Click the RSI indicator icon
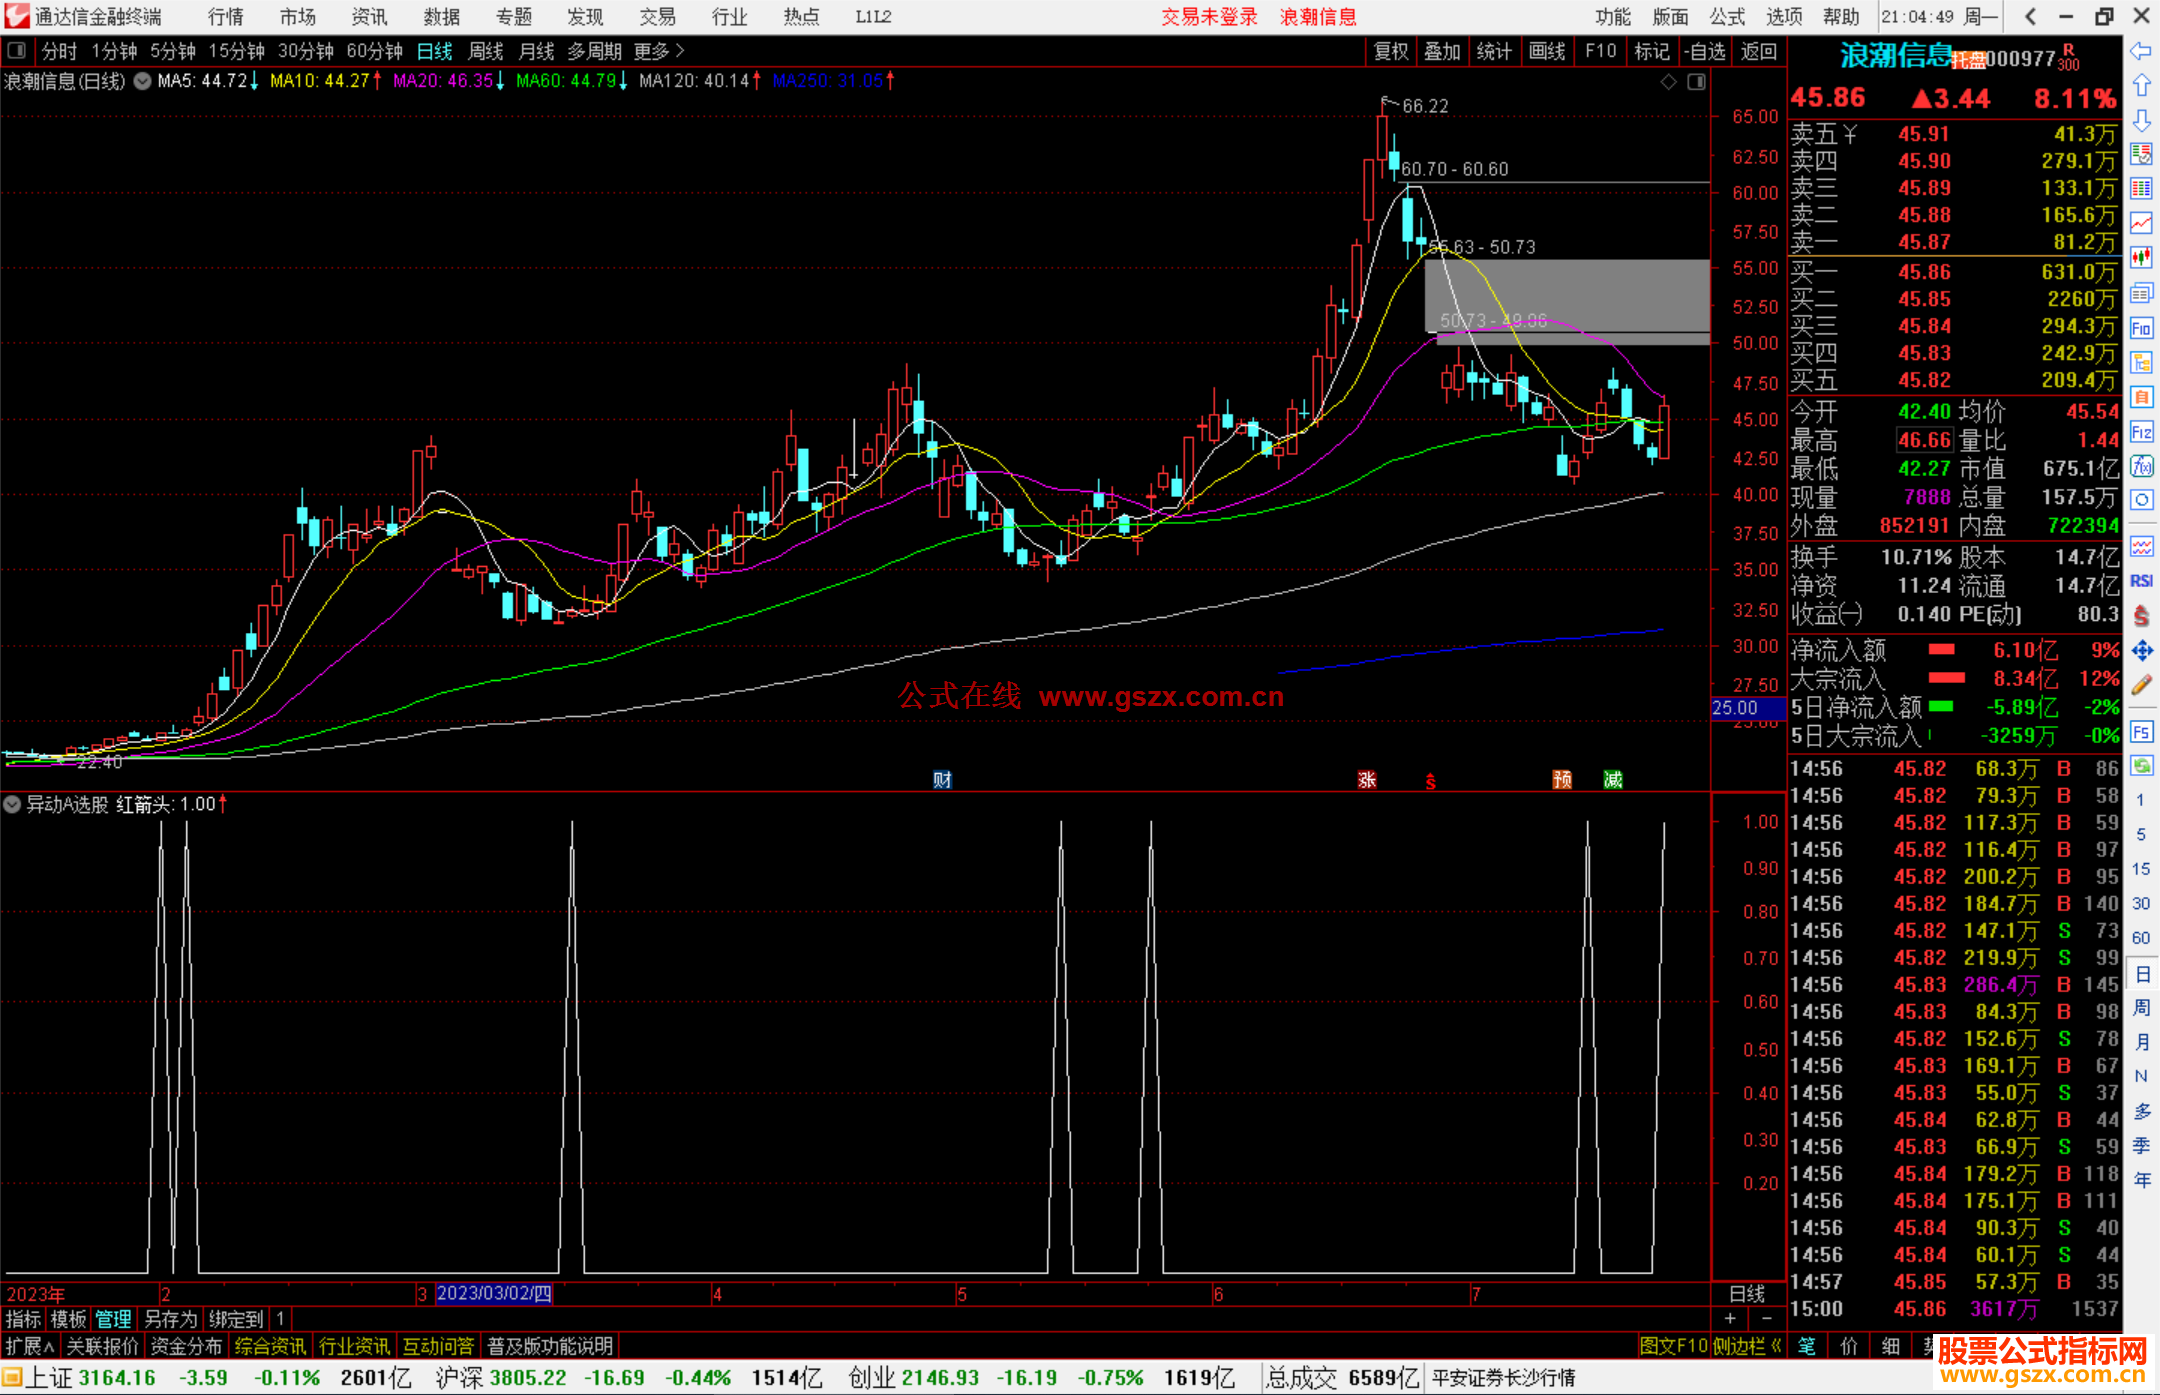Image resolution: width=2160 pixels, height=1395 pixels. tap(2141, 581)
